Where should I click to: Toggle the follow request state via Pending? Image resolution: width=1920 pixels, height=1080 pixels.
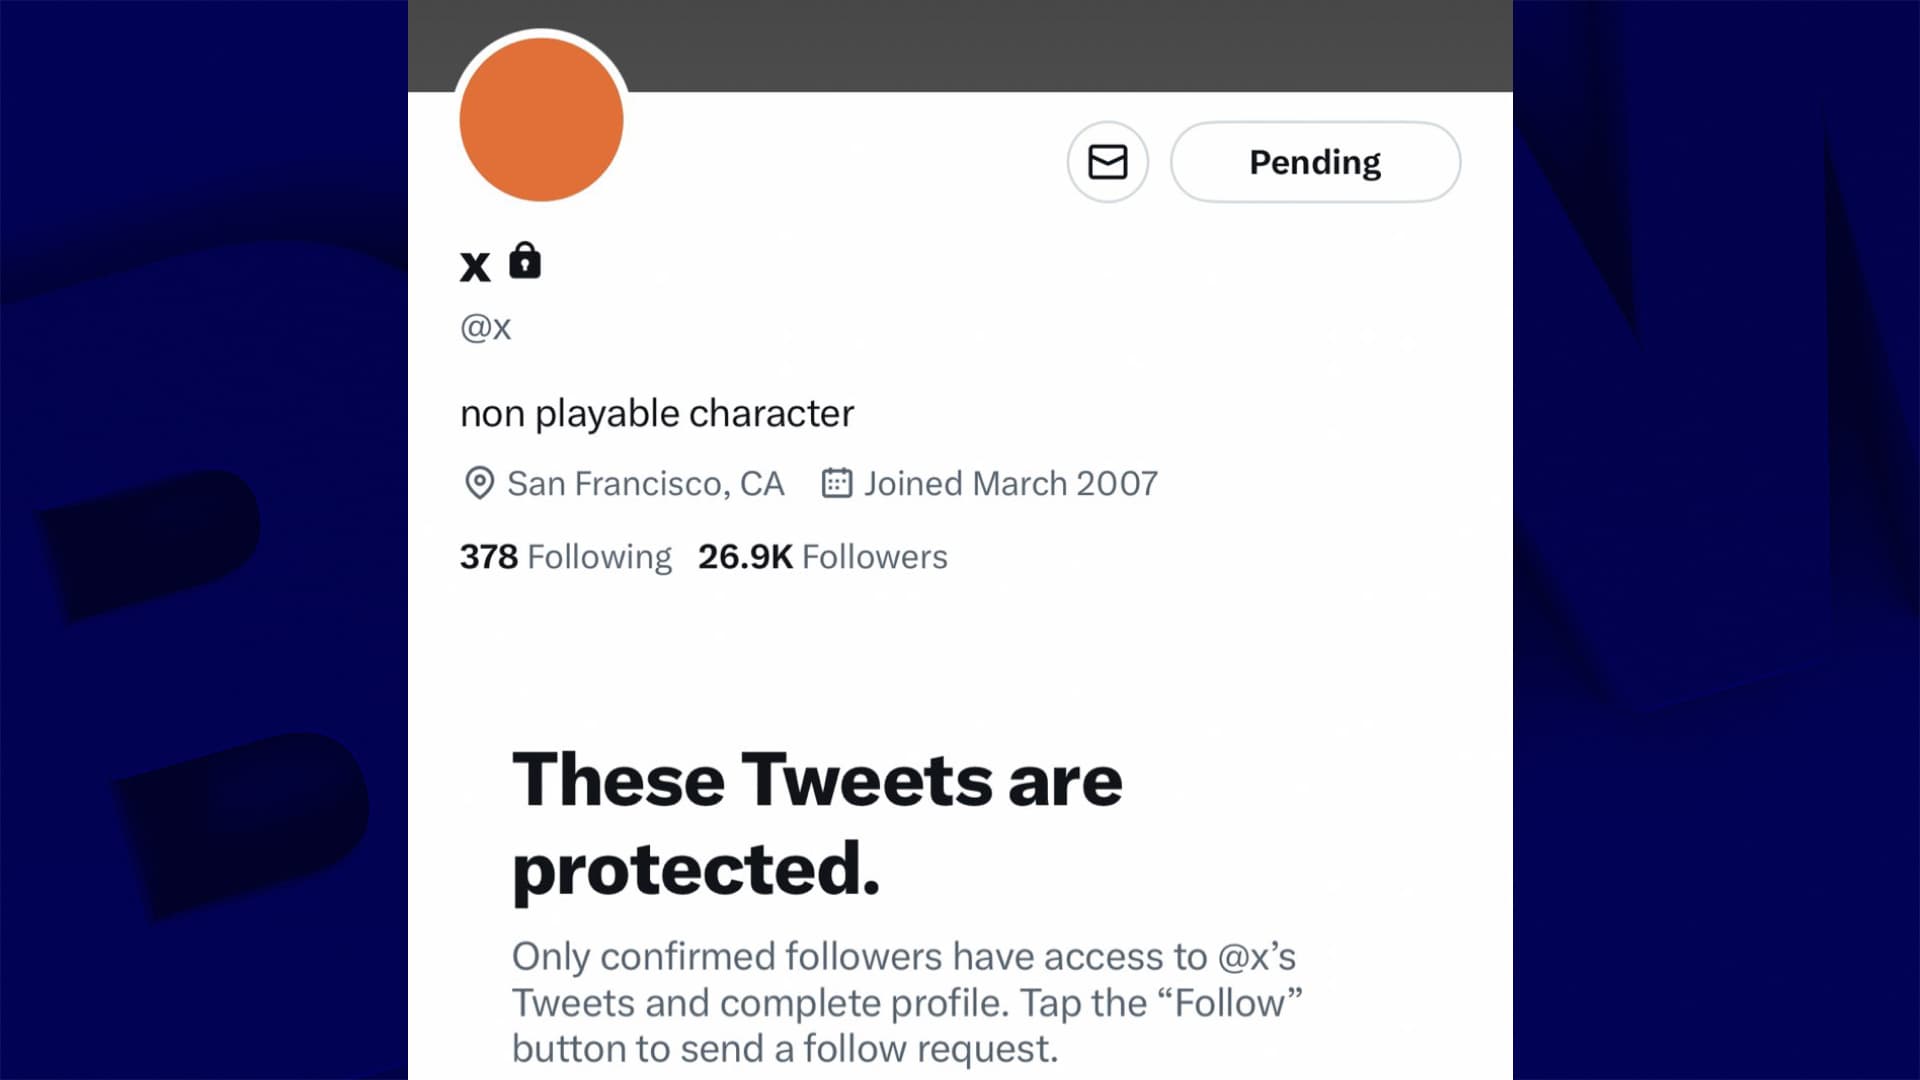tap(1314, 162)
